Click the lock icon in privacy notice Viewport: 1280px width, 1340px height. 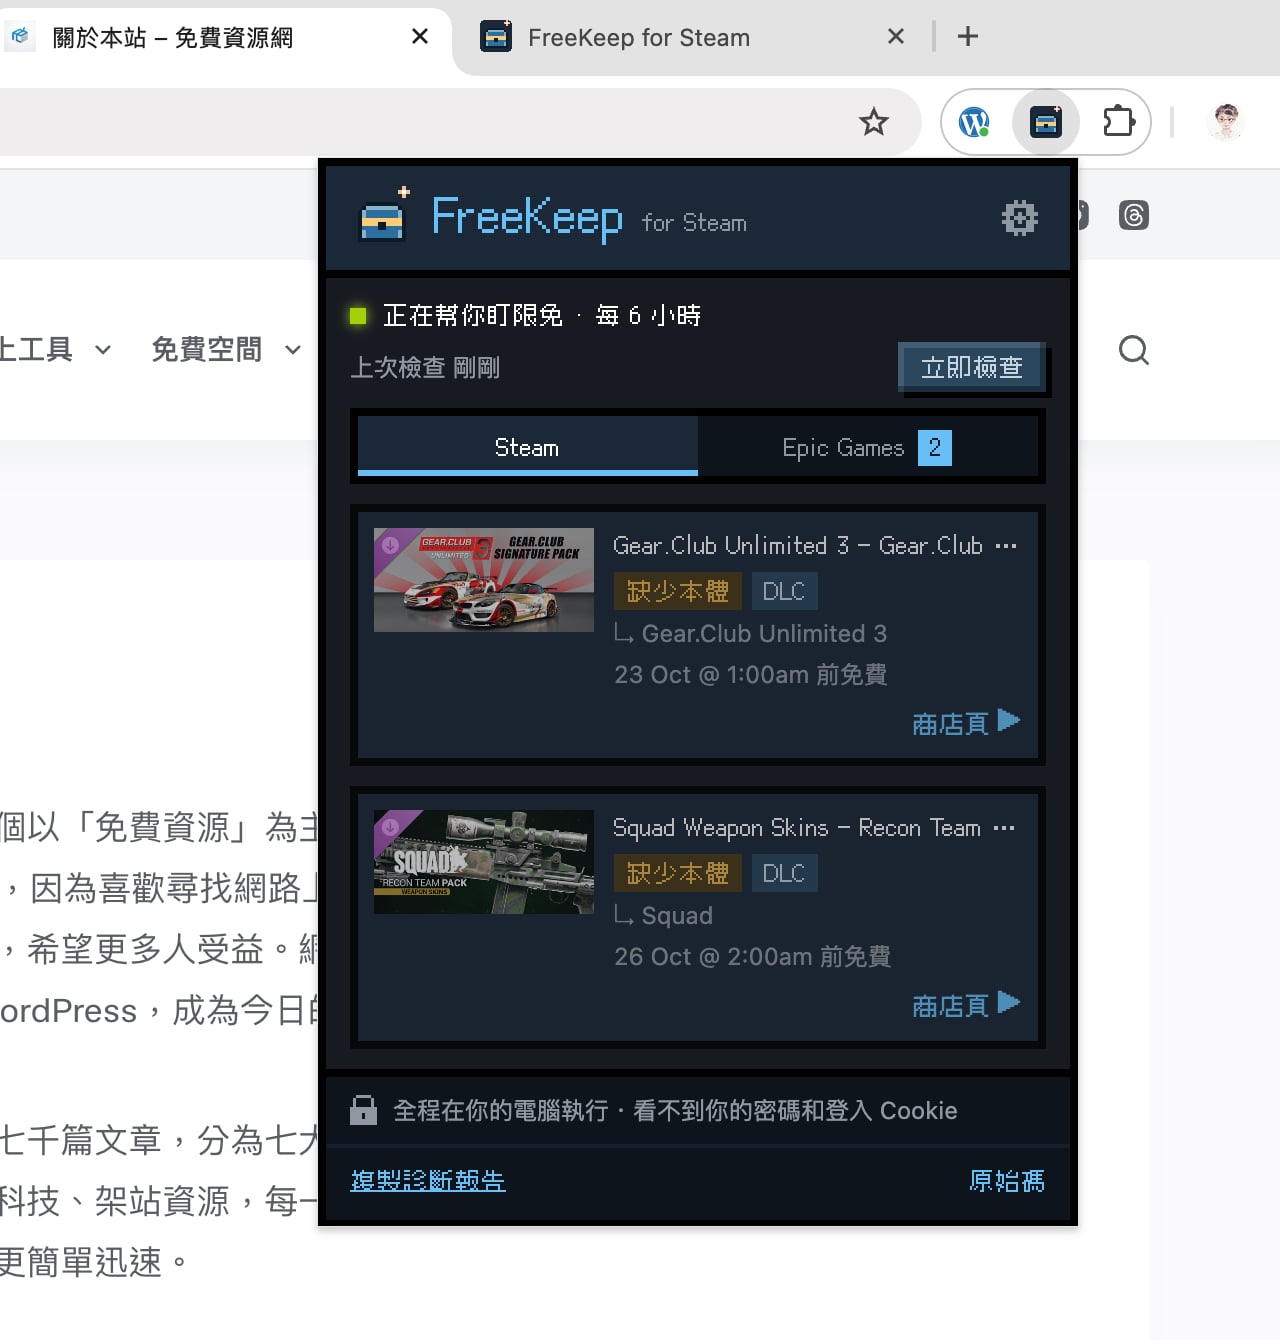click(363, 1110)
